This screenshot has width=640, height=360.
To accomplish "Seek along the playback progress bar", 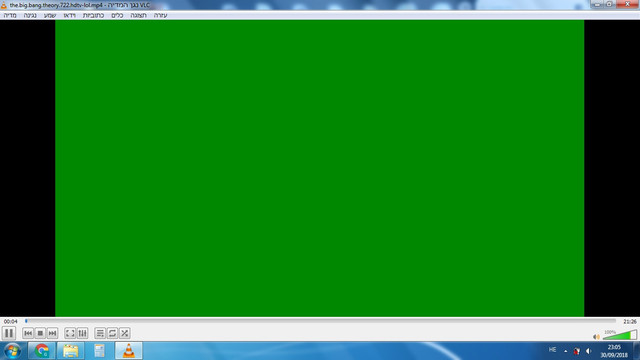I will coord(320,321).
